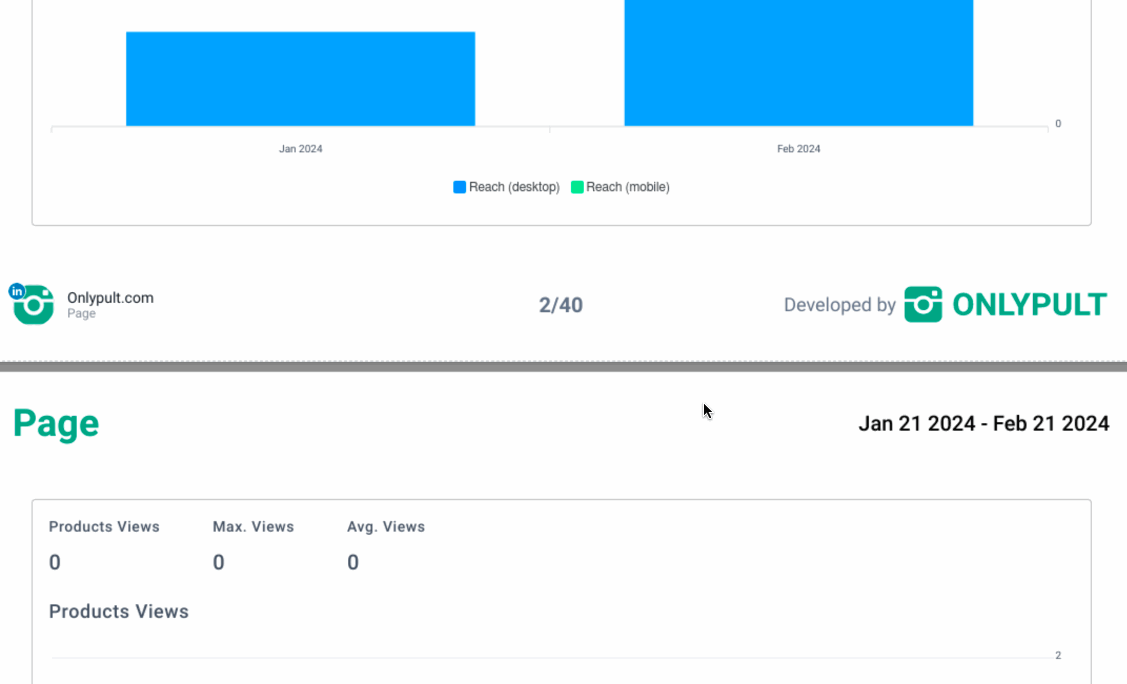Click the green camera icon beside the ONLYPULT wordmark
The width and height of the screenshot is (1127, 684).
923,305
